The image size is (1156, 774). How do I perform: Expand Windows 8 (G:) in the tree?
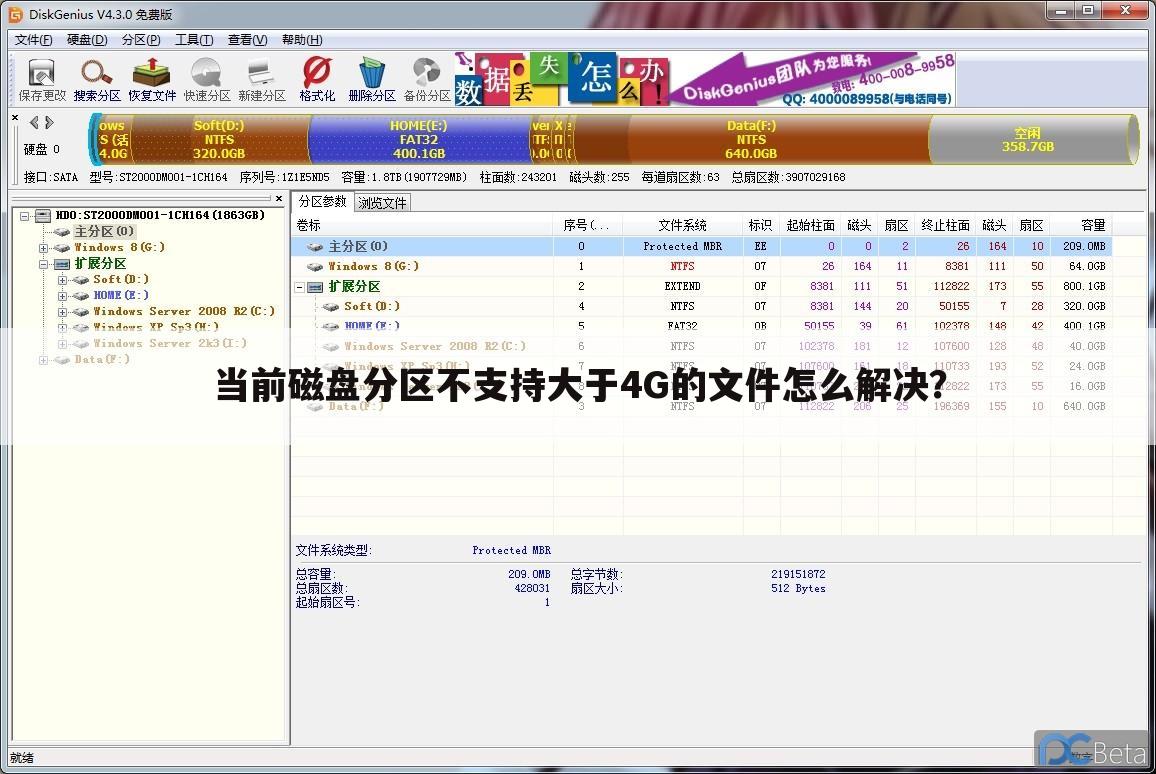point(44,248)
